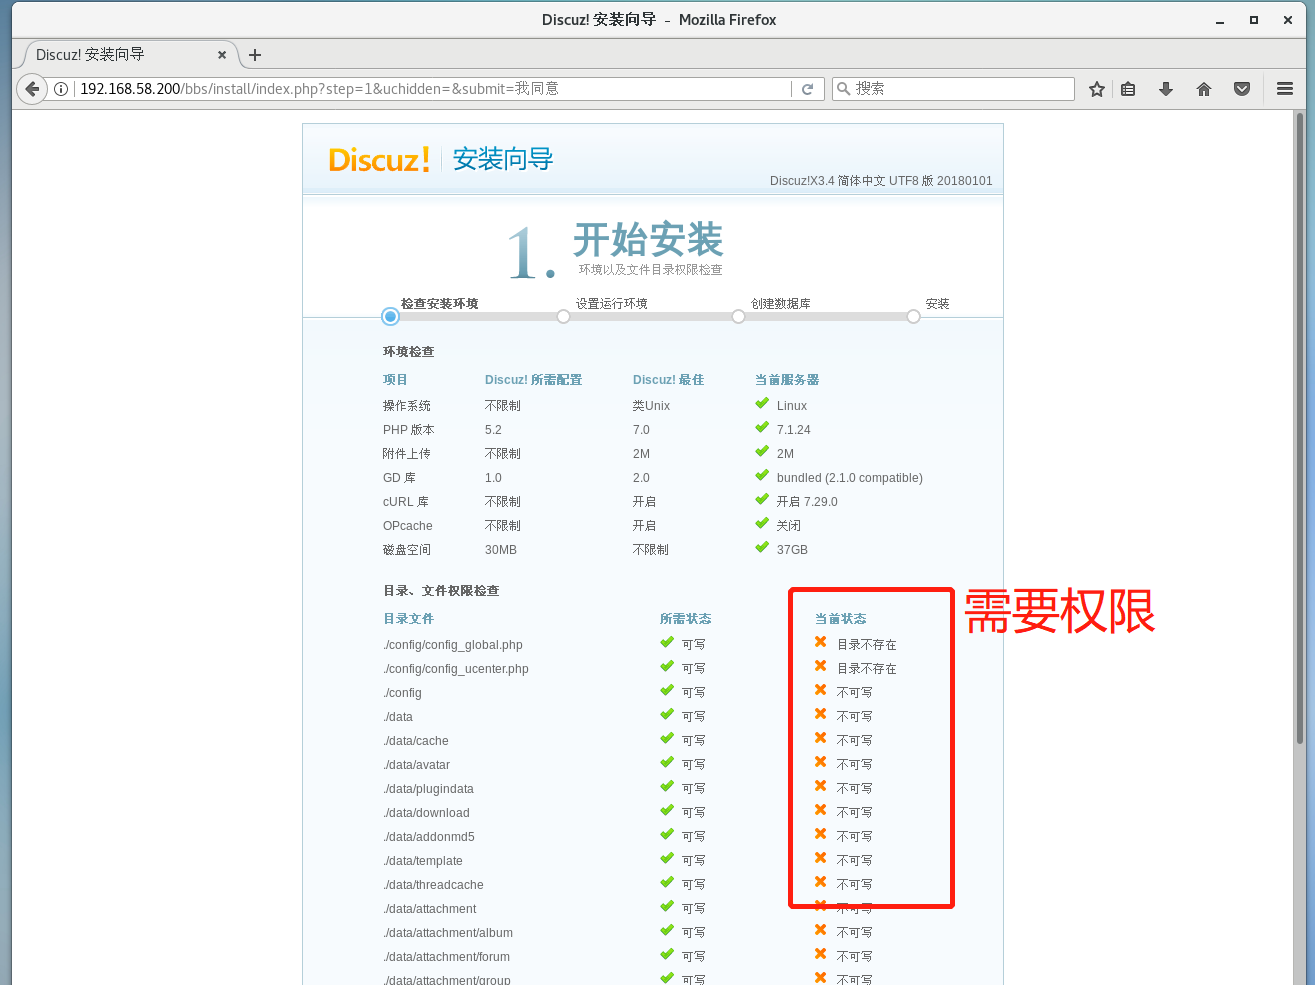1315x985 pixels.
Task: Go to the Firefox home page
Action: pos(1204,89)
